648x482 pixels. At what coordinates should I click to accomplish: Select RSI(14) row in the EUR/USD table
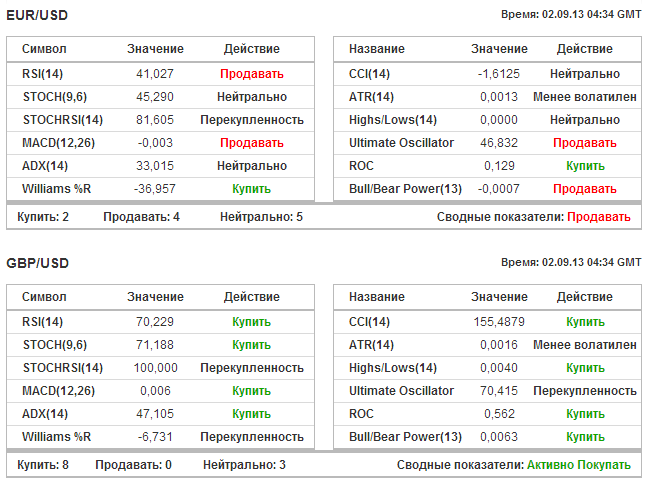[42, 73]
